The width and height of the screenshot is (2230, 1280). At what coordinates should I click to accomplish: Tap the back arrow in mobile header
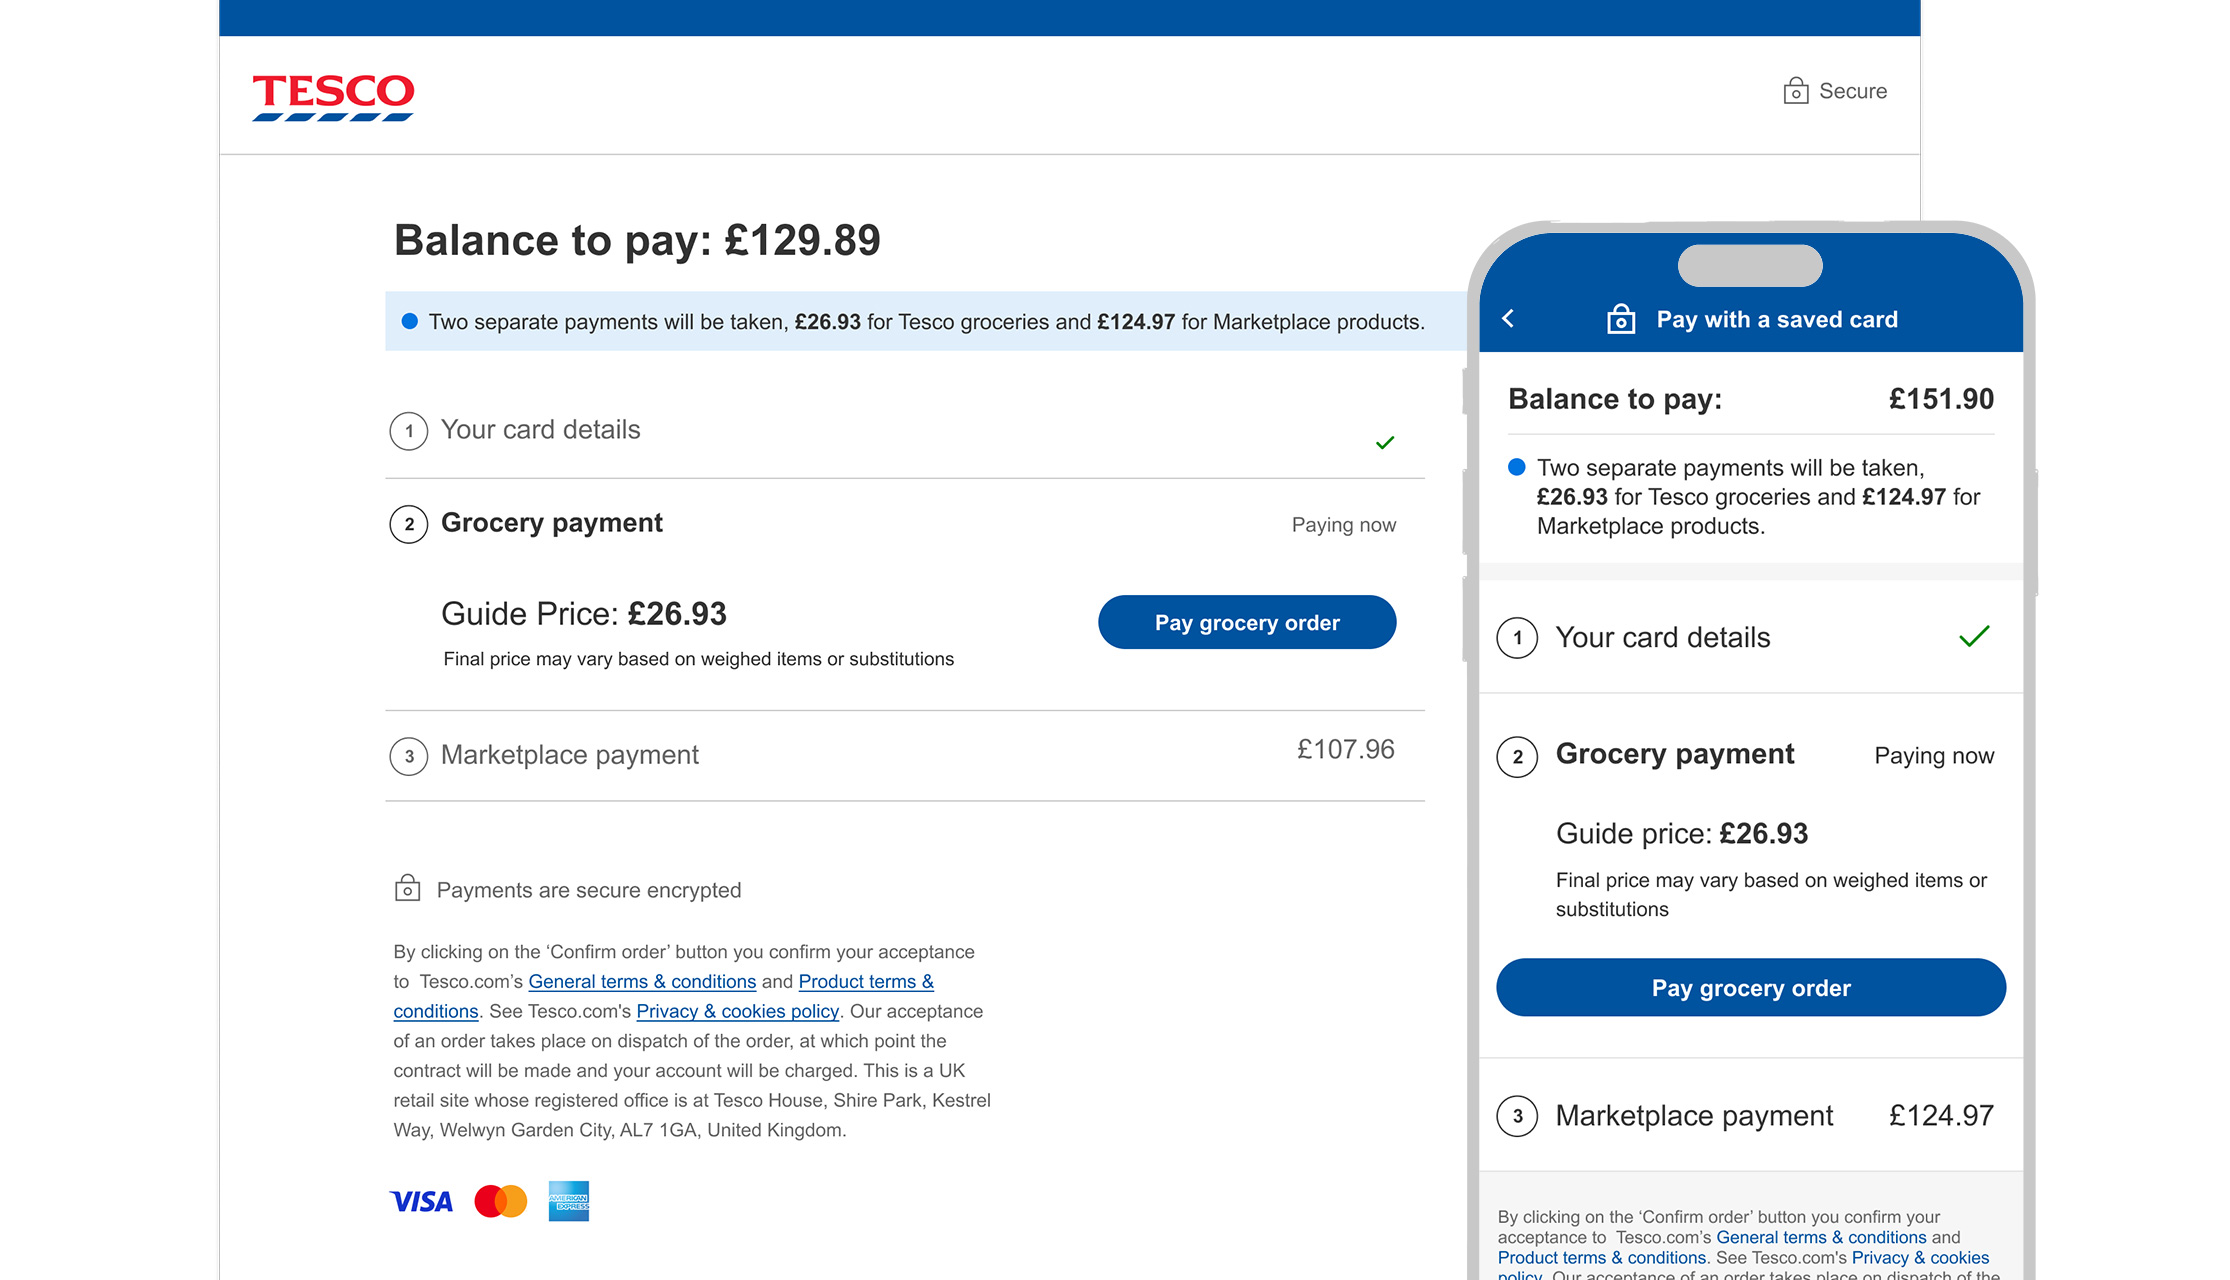1508,319
